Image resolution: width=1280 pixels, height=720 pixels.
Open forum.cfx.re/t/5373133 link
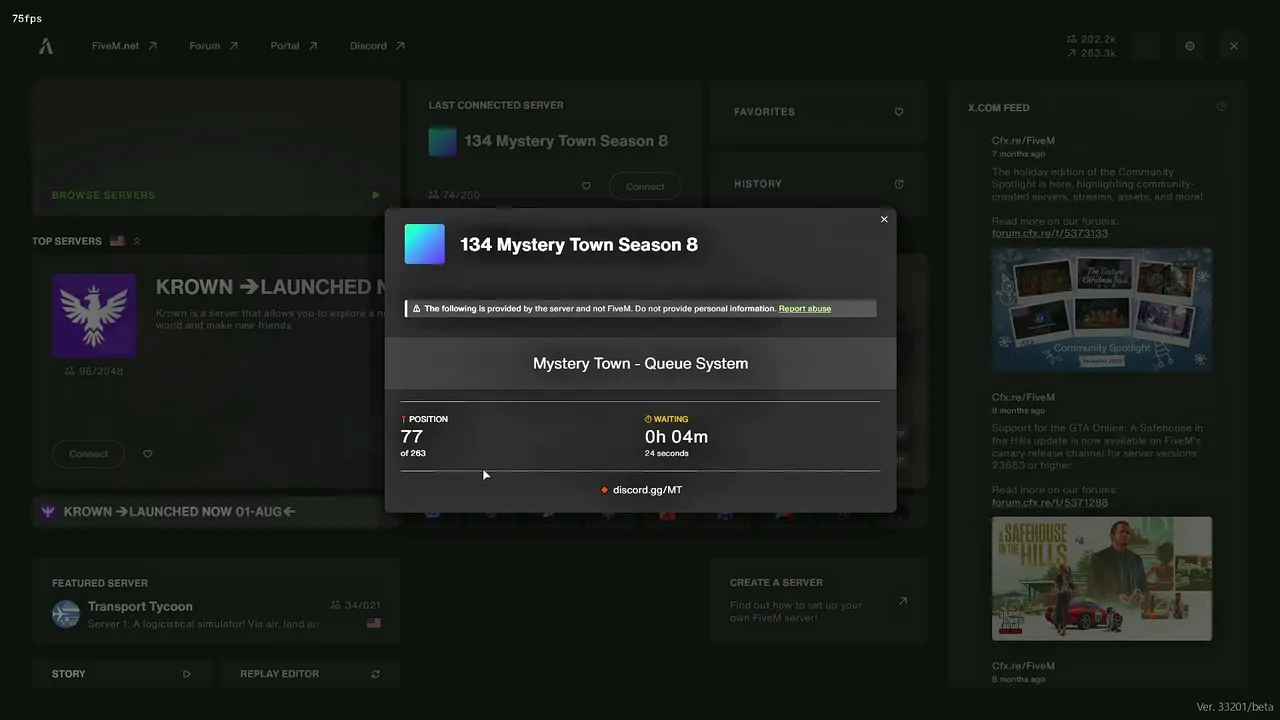tap(1050, 233)
